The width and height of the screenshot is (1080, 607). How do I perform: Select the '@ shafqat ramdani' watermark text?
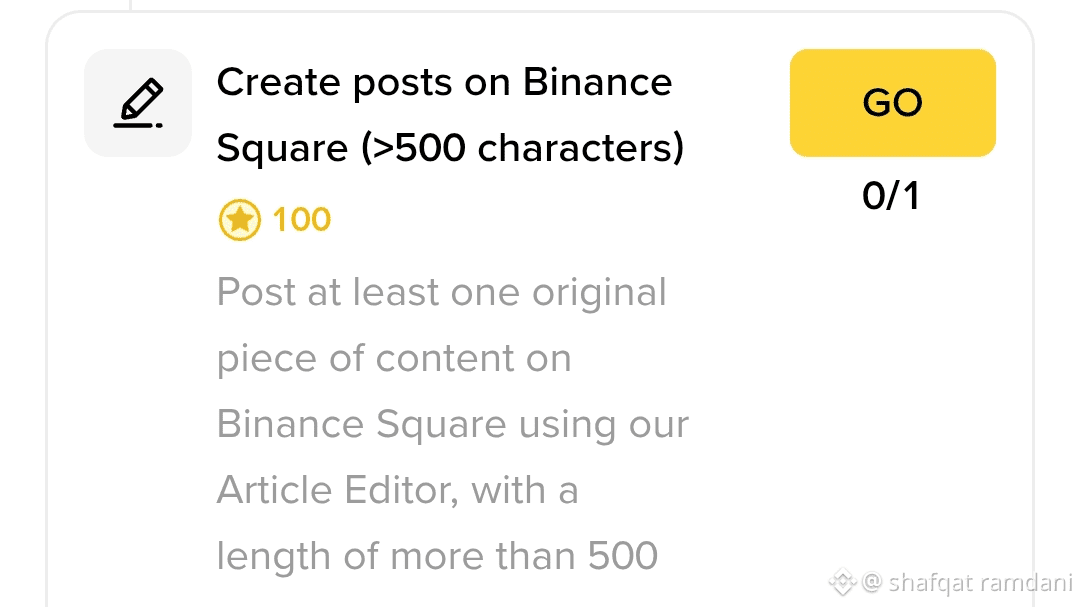pos(967,583)
